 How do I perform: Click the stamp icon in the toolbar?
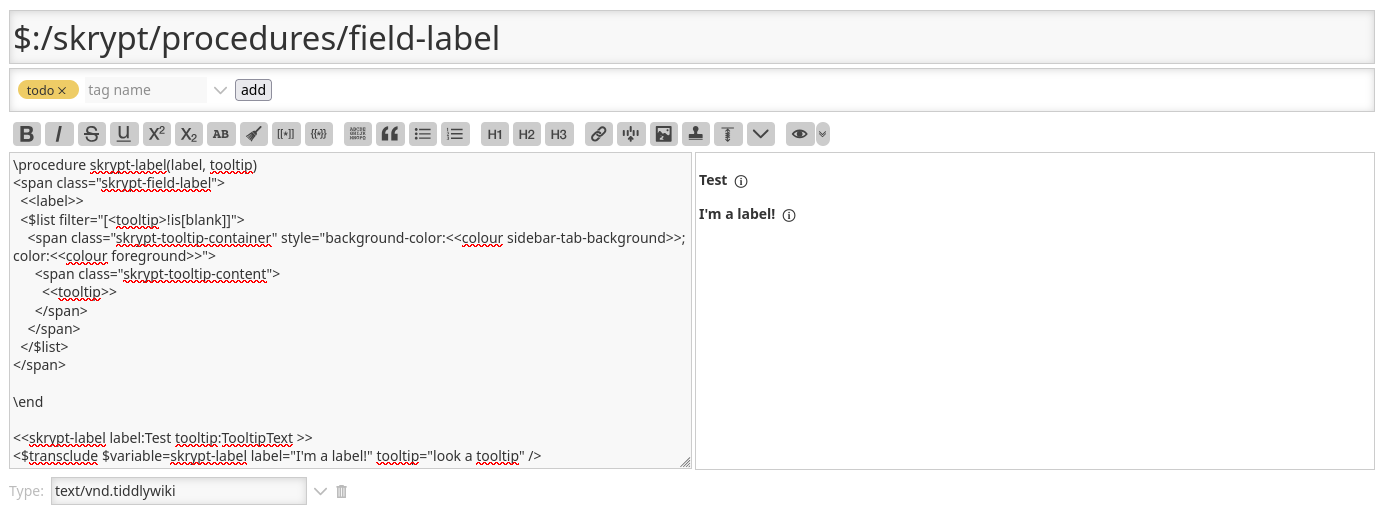pos(696,134)
